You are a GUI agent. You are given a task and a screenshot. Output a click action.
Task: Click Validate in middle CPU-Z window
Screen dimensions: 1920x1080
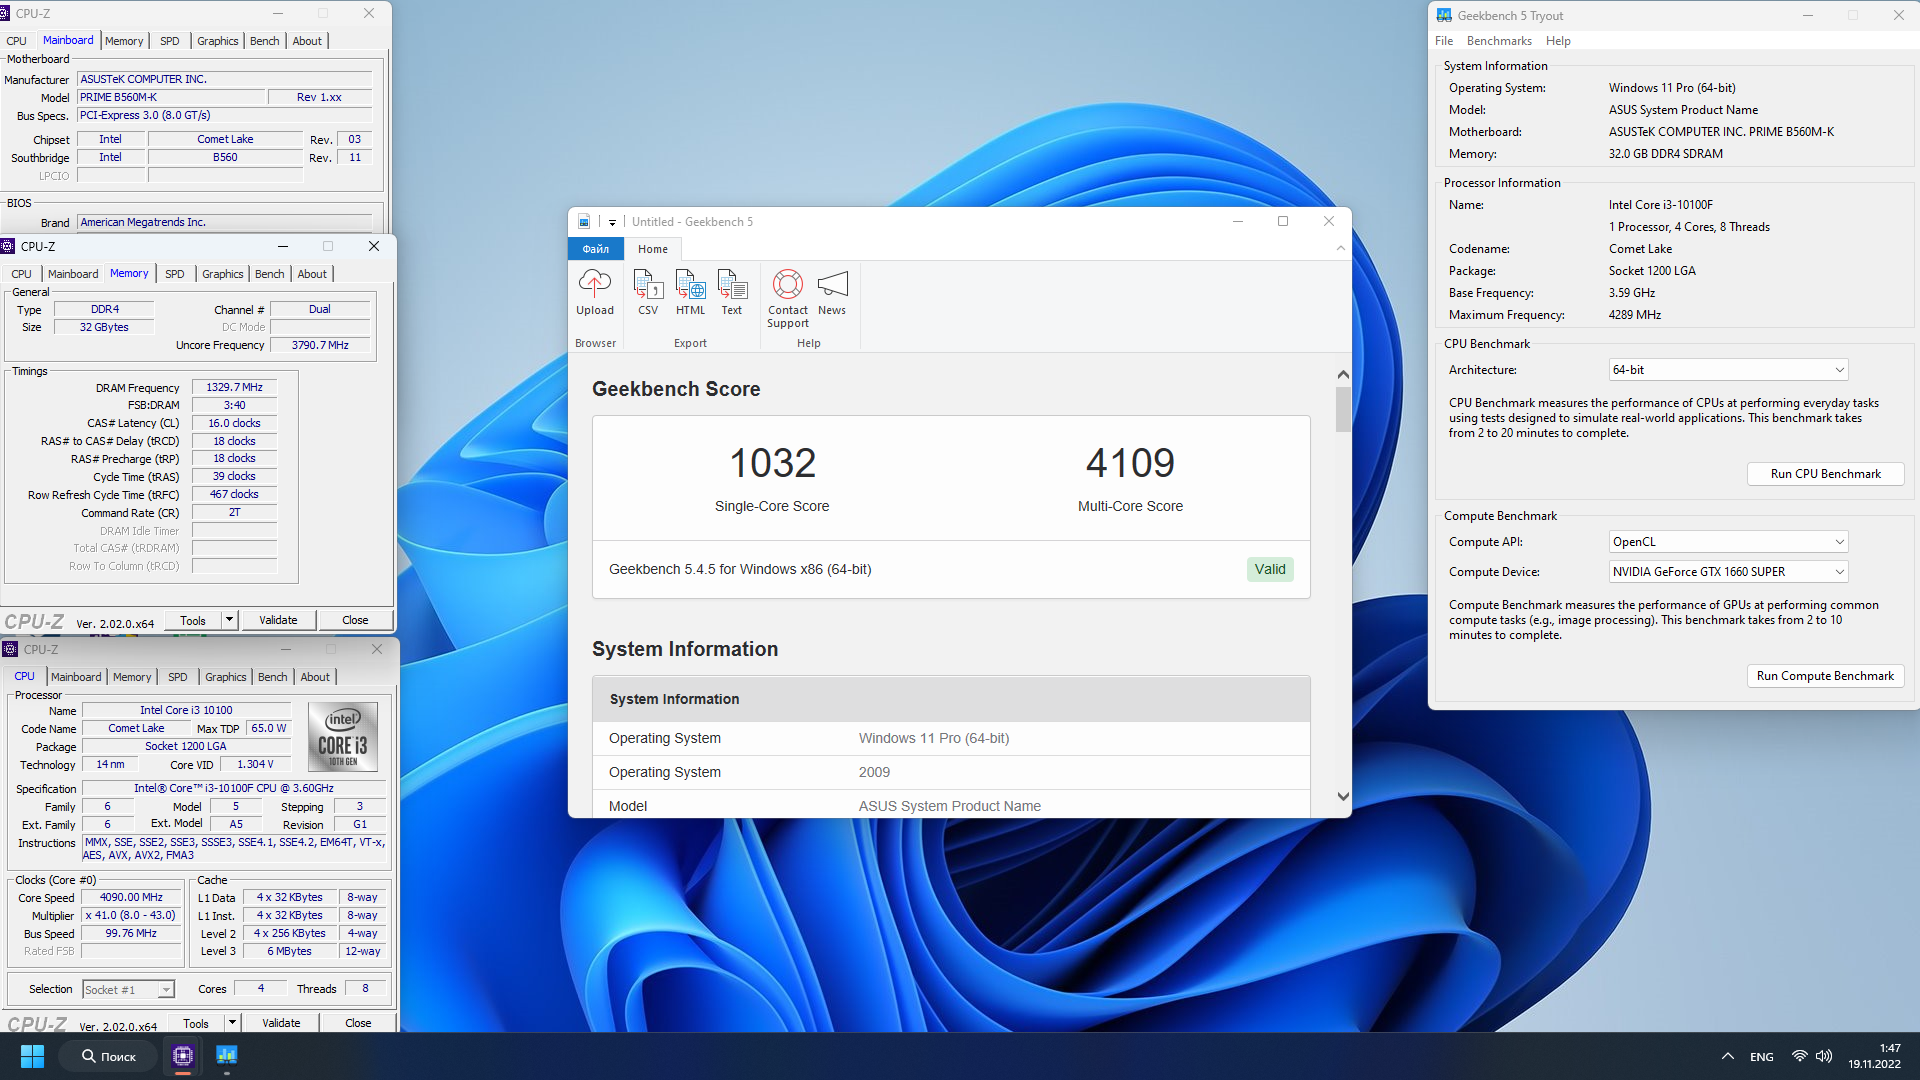[278, 620]
